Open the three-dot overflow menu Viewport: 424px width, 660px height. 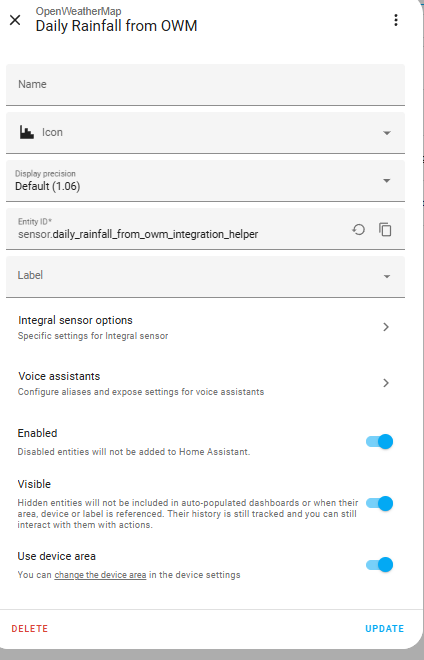pyautogui.click(x=395, y=20)
